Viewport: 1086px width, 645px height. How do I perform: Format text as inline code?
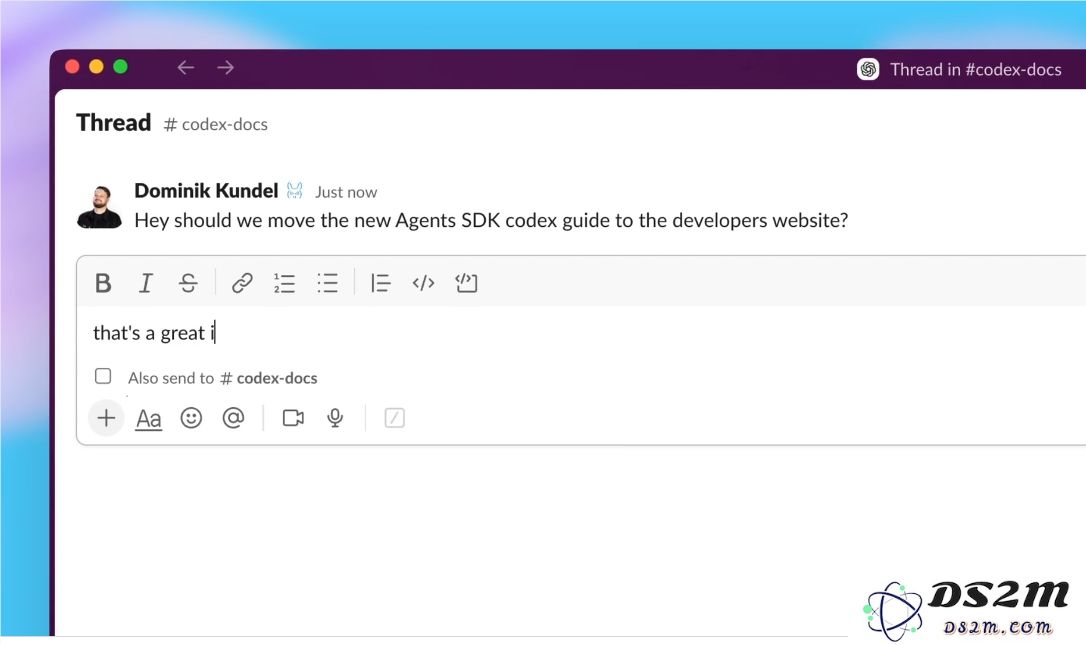[423, 283]
